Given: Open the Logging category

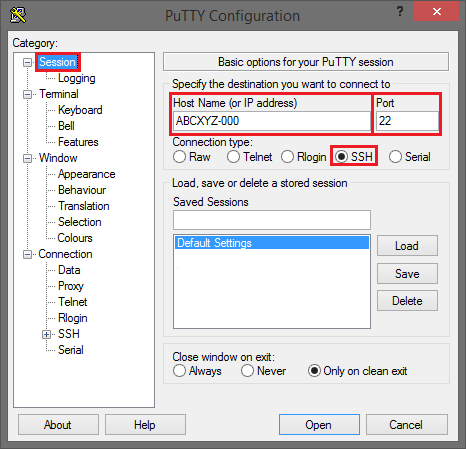Looking at the screenshot, I should (77, 78).
